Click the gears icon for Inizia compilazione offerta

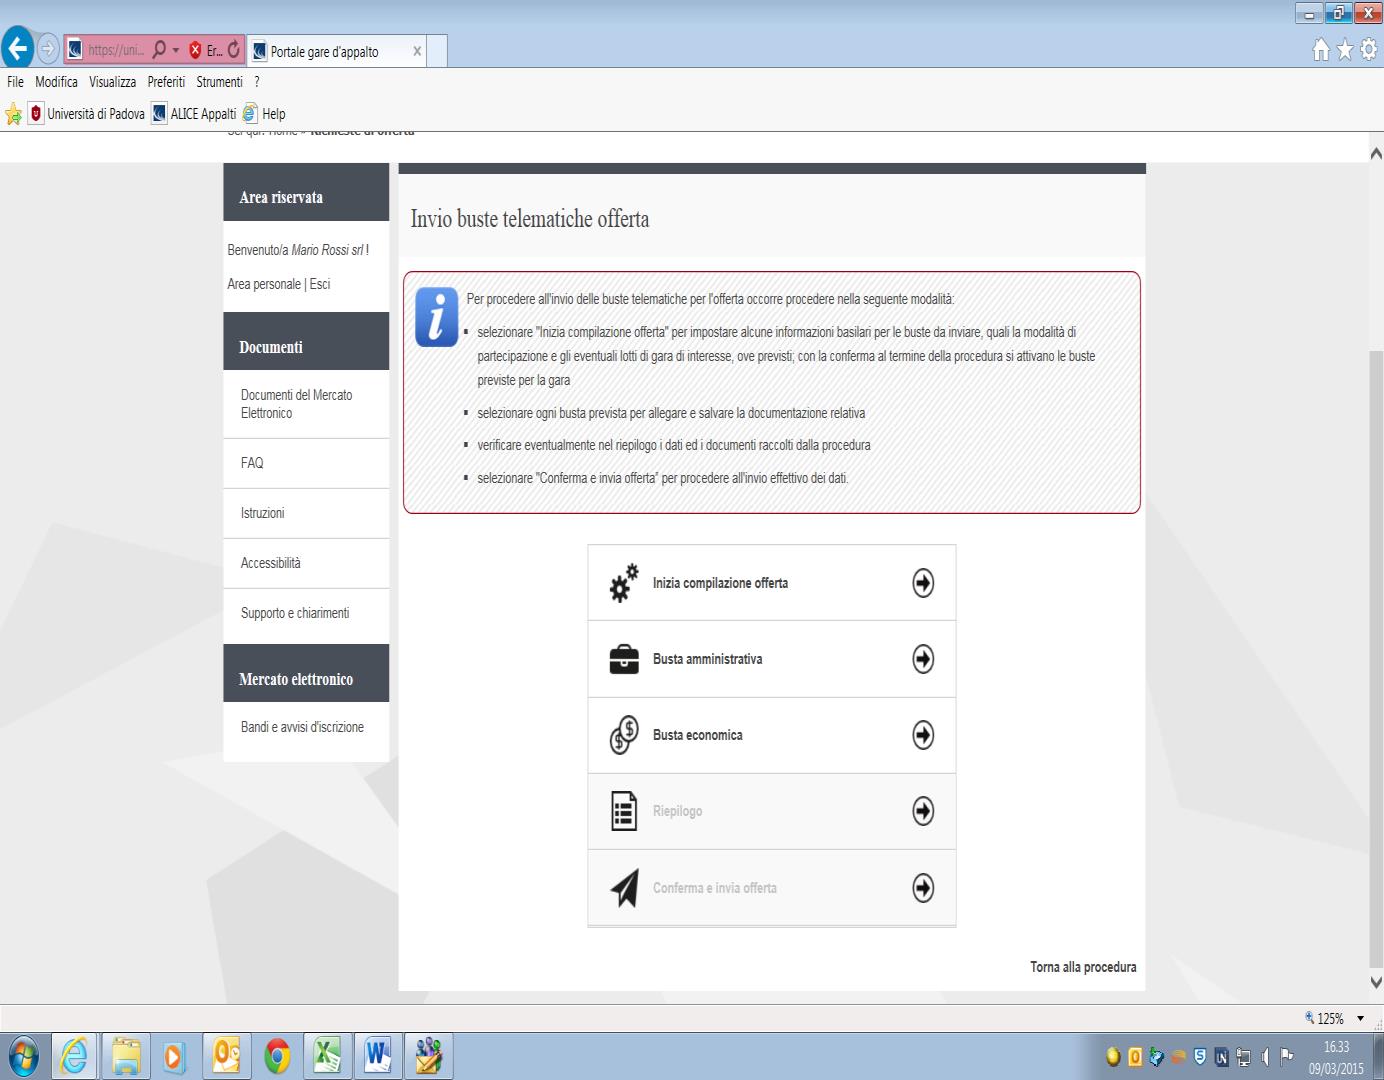(x=624, y=583)
